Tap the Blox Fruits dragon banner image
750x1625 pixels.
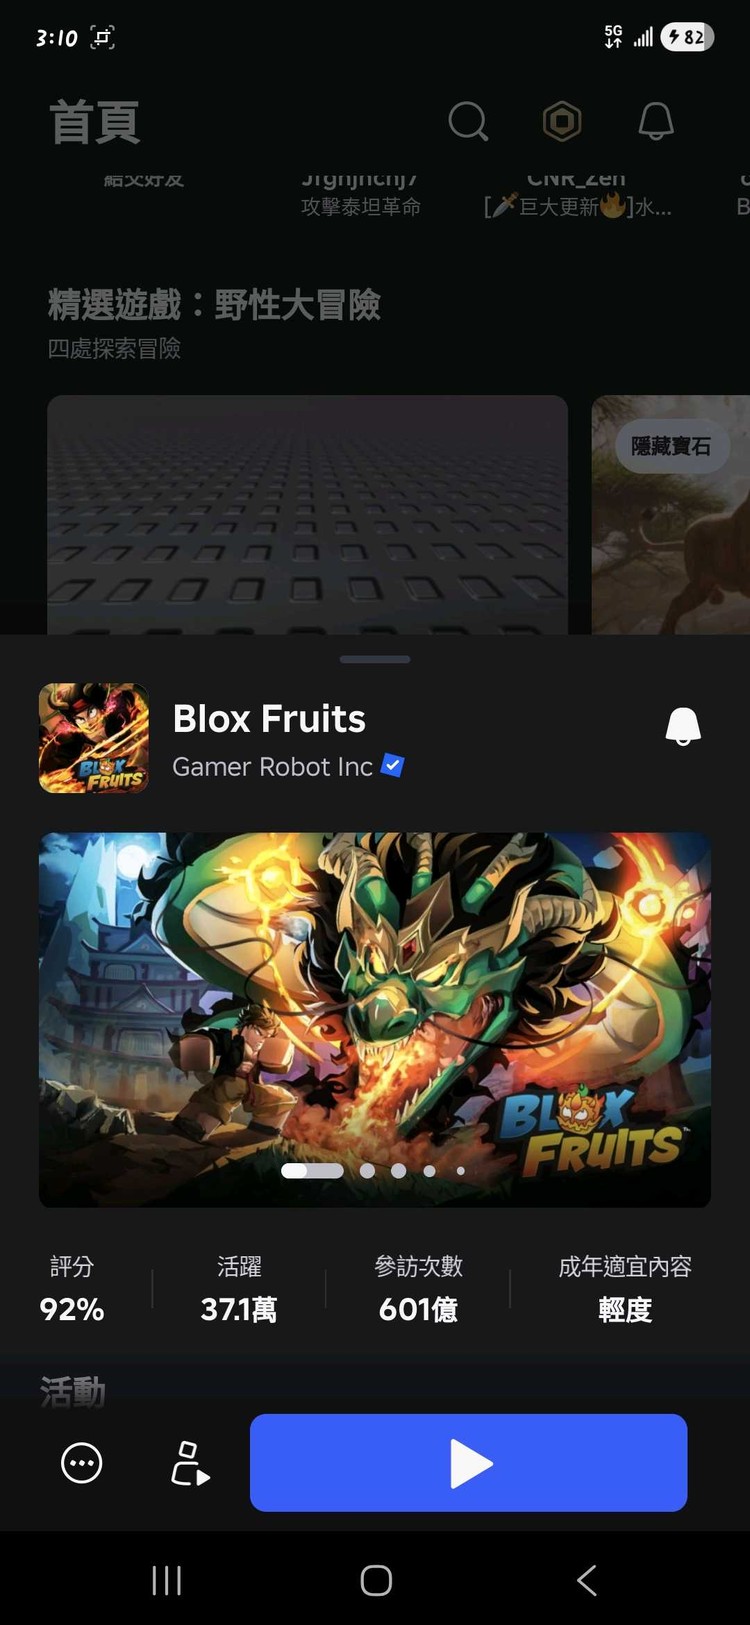coord(375,1020)
